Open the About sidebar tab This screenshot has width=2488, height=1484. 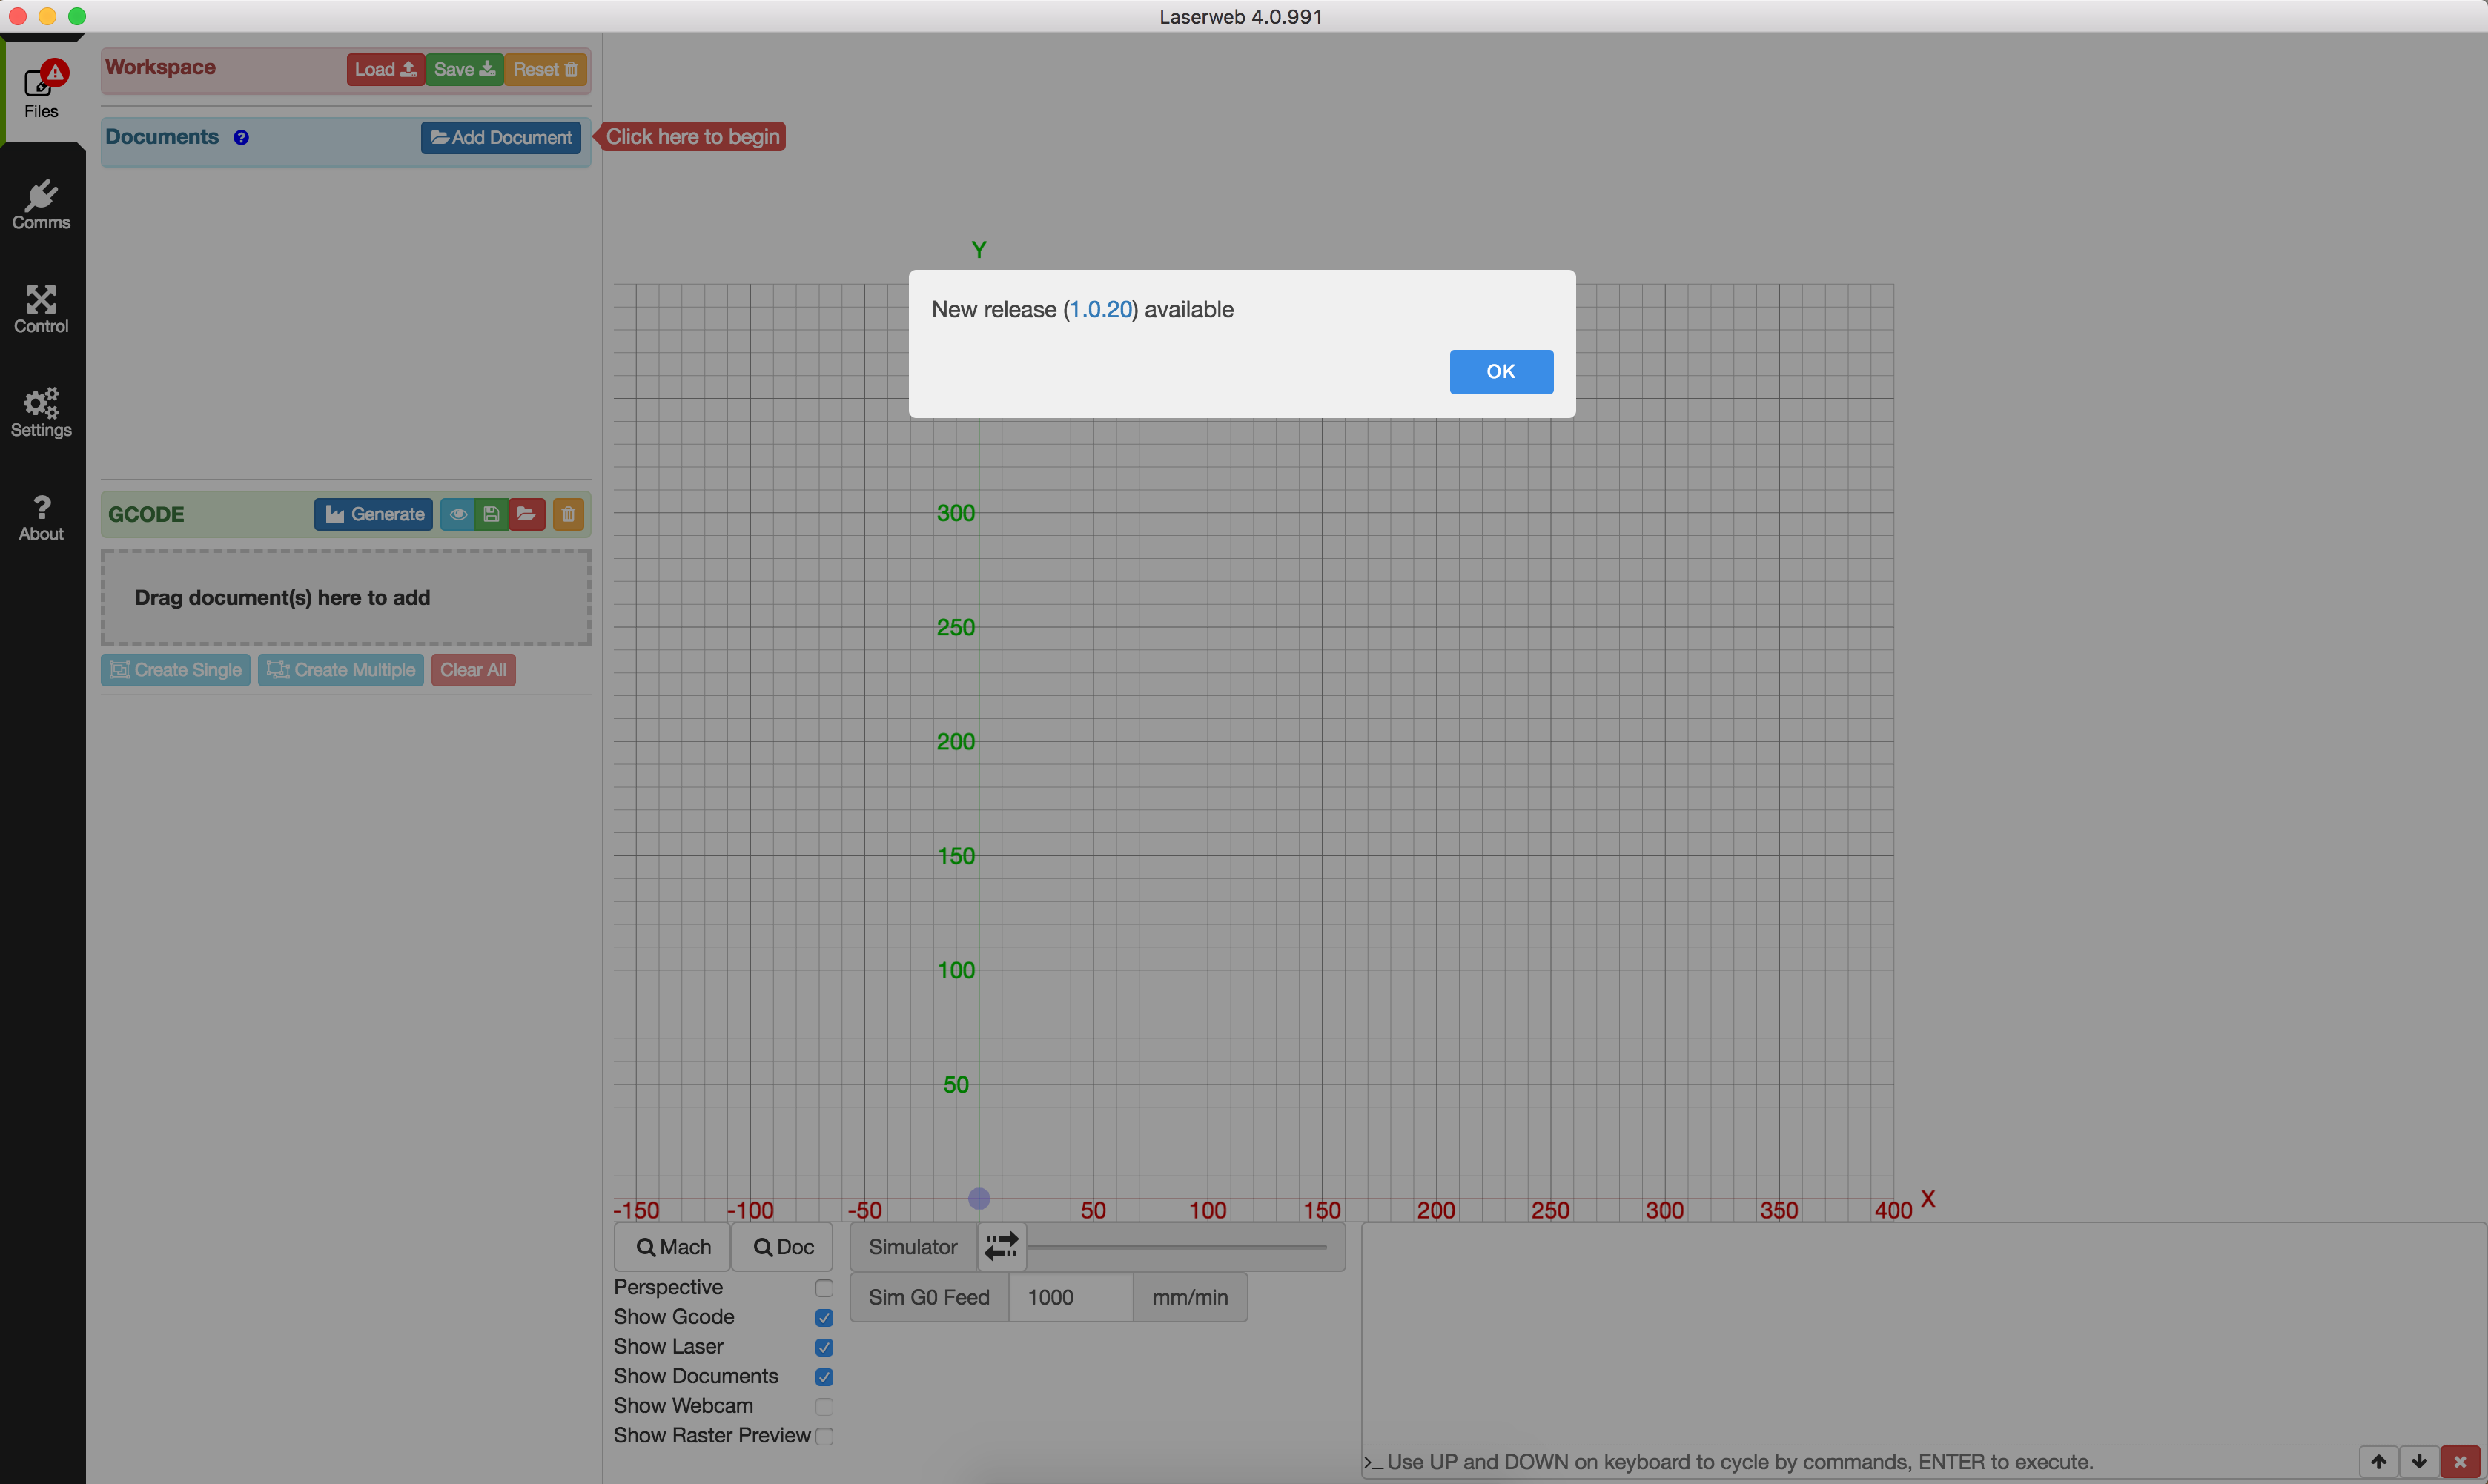click(x=42, y=517)
